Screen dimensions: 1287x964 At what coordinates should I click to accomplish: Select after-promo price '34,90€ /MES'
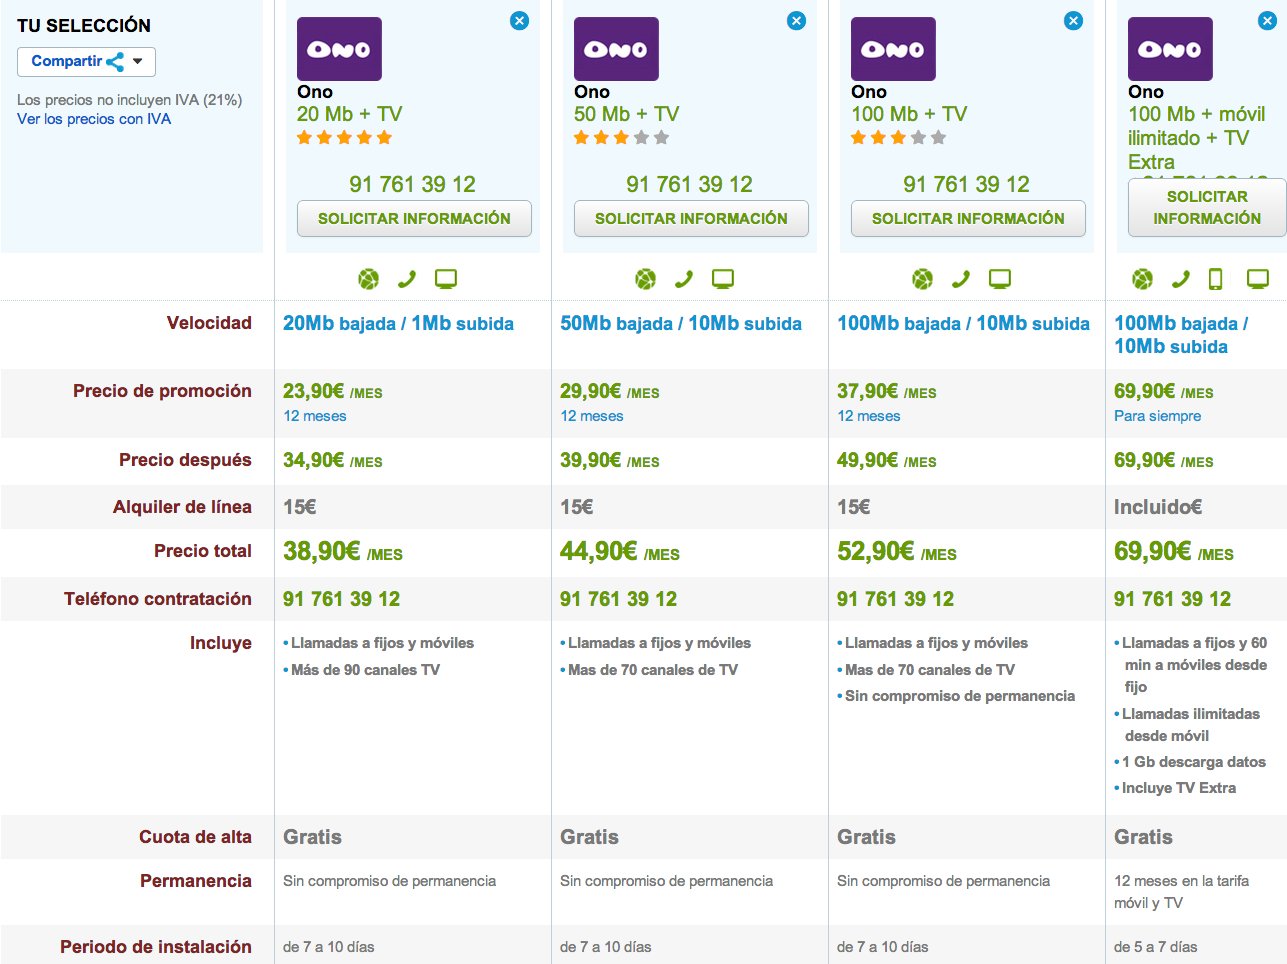coord(333,461)
